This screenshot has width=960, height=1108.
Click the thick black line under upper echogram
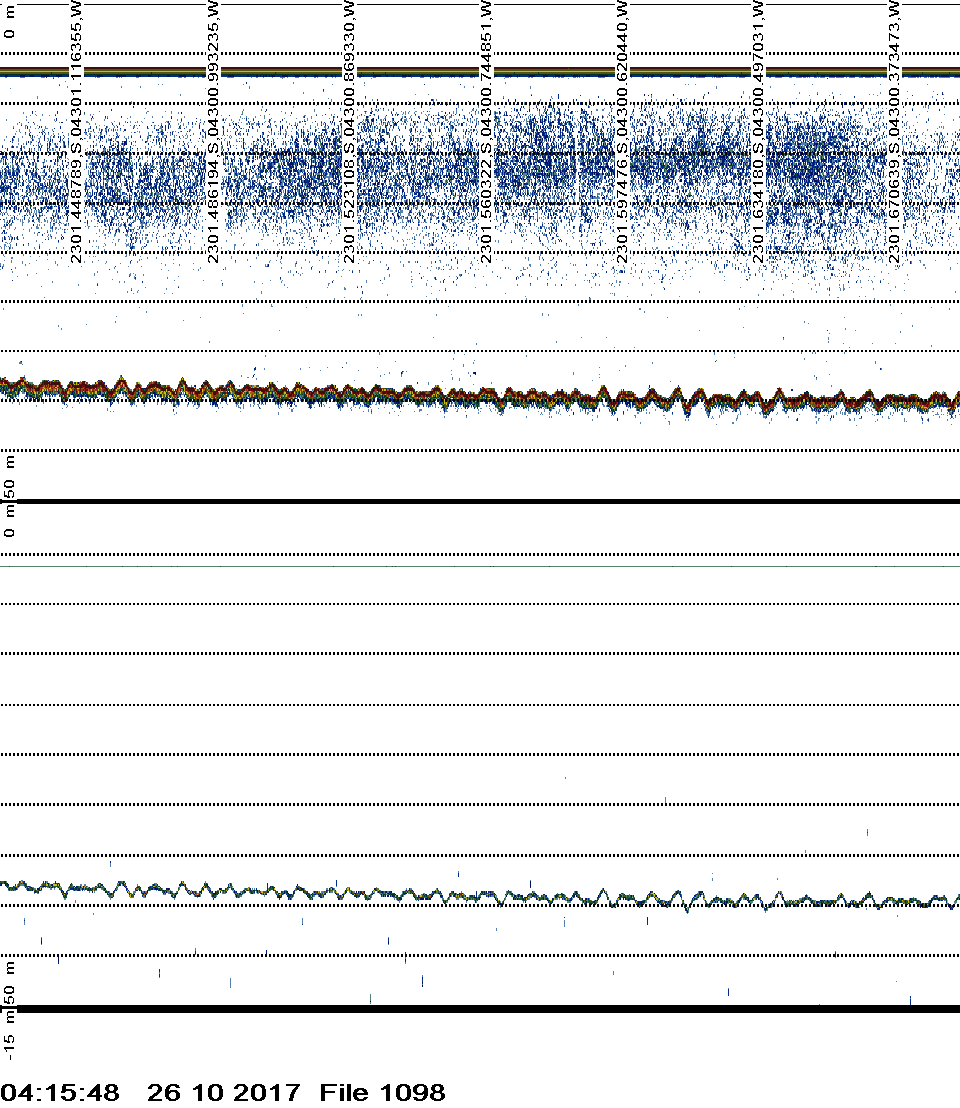[x=480, y=501]
